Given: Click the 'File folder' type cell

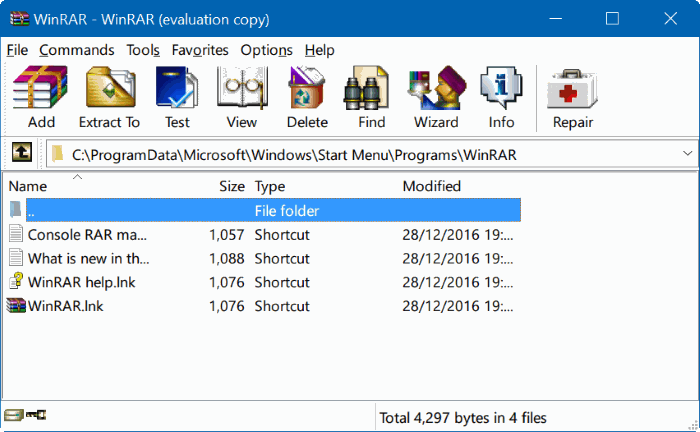Looking at the screenshot, I should click(287, 211).
